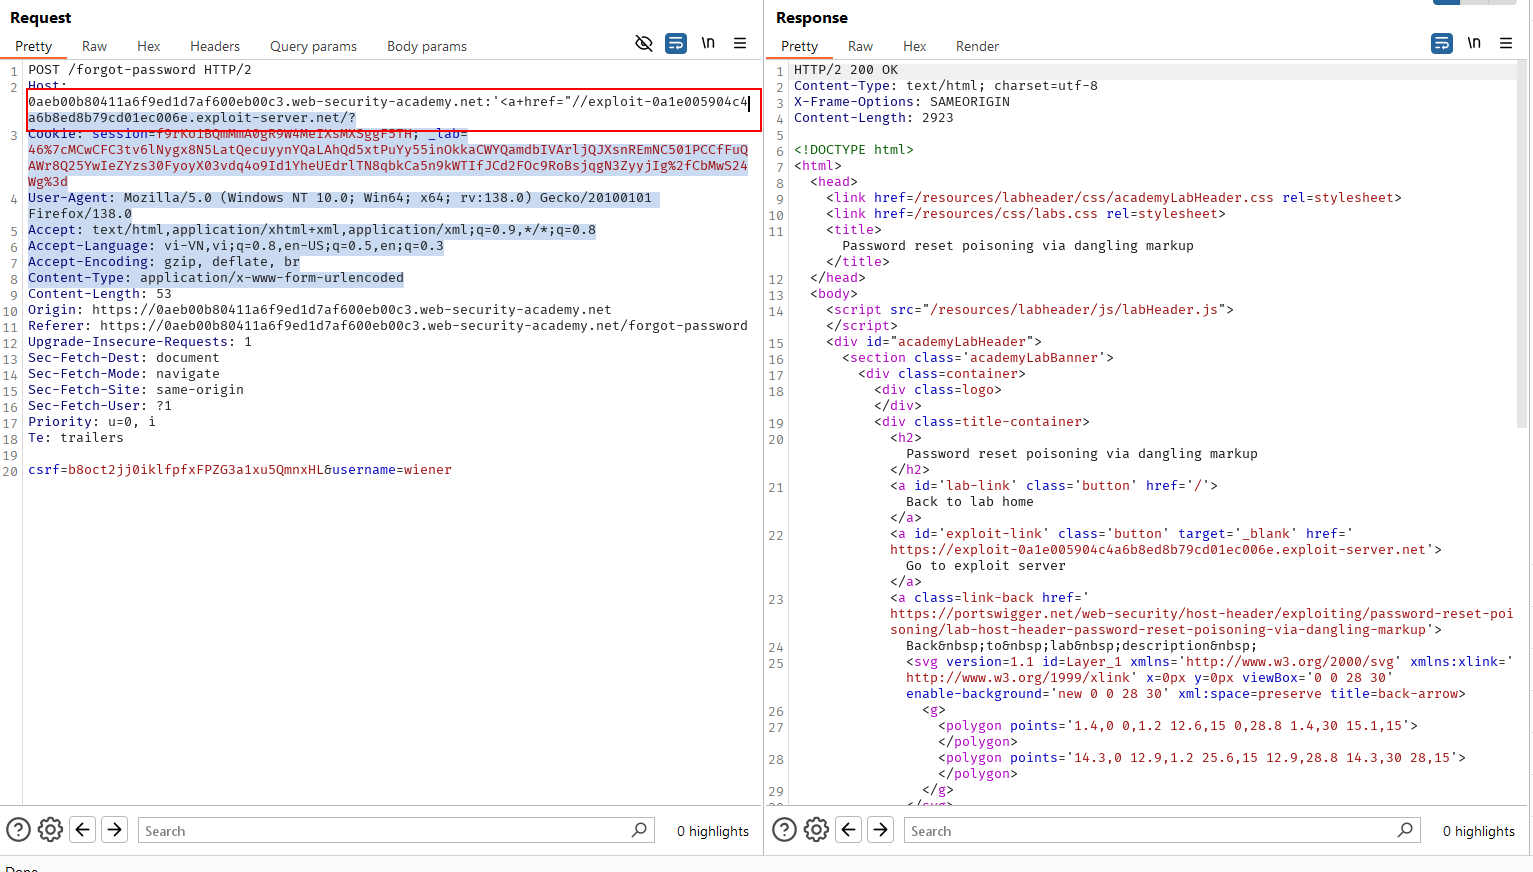
Task: Click 'Sec-Fetch-Dest: document' line
Action: pos(124,358)
